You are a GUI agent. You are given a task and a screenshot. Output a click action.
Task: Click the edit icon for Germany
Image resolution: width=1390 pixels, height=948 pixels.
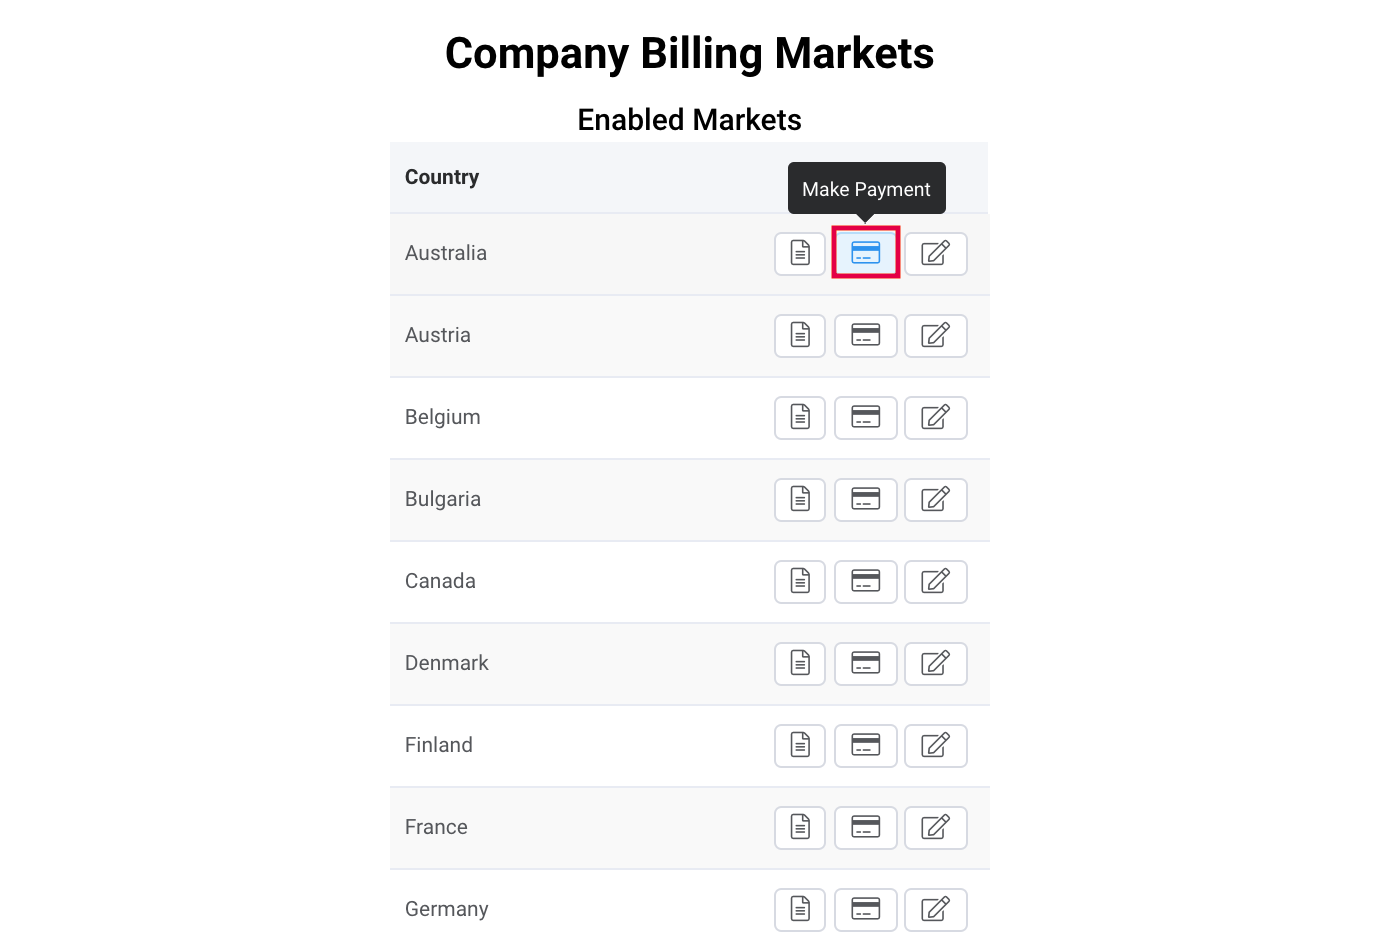935,909
